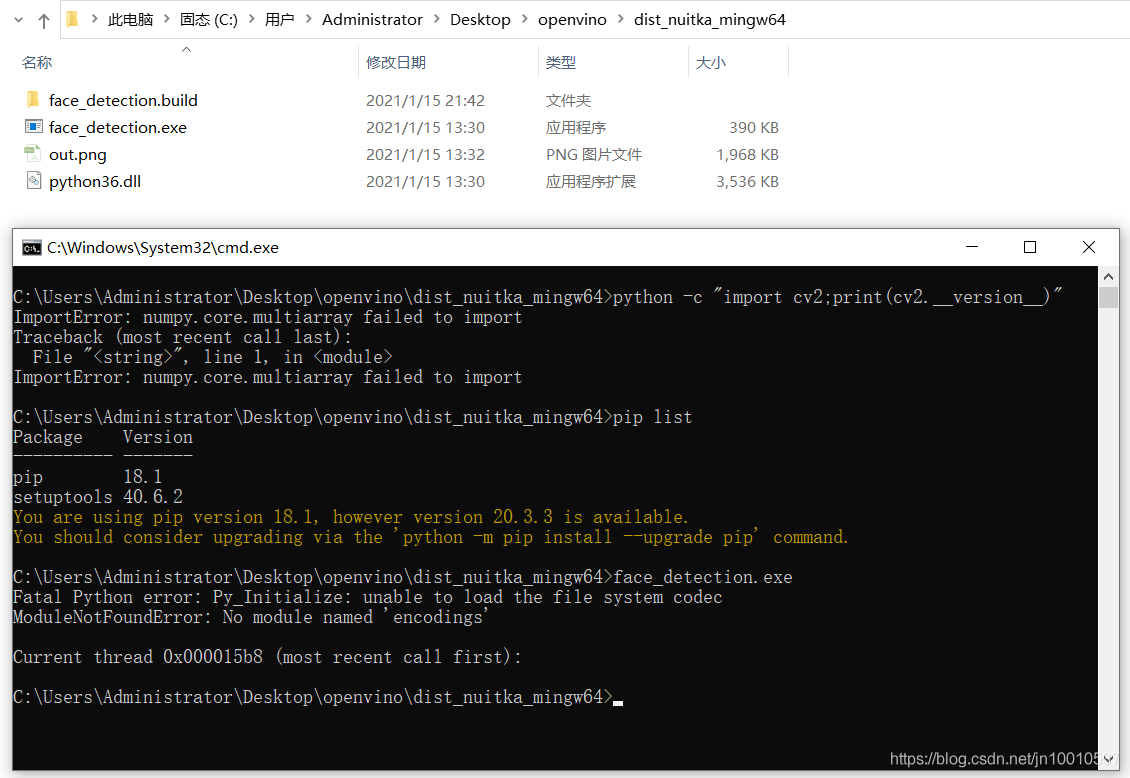Image resolution: width=1130 pixels, height=778 pixels.
Task: Click the up-arrow parent folder button
Action: [44, 21]
